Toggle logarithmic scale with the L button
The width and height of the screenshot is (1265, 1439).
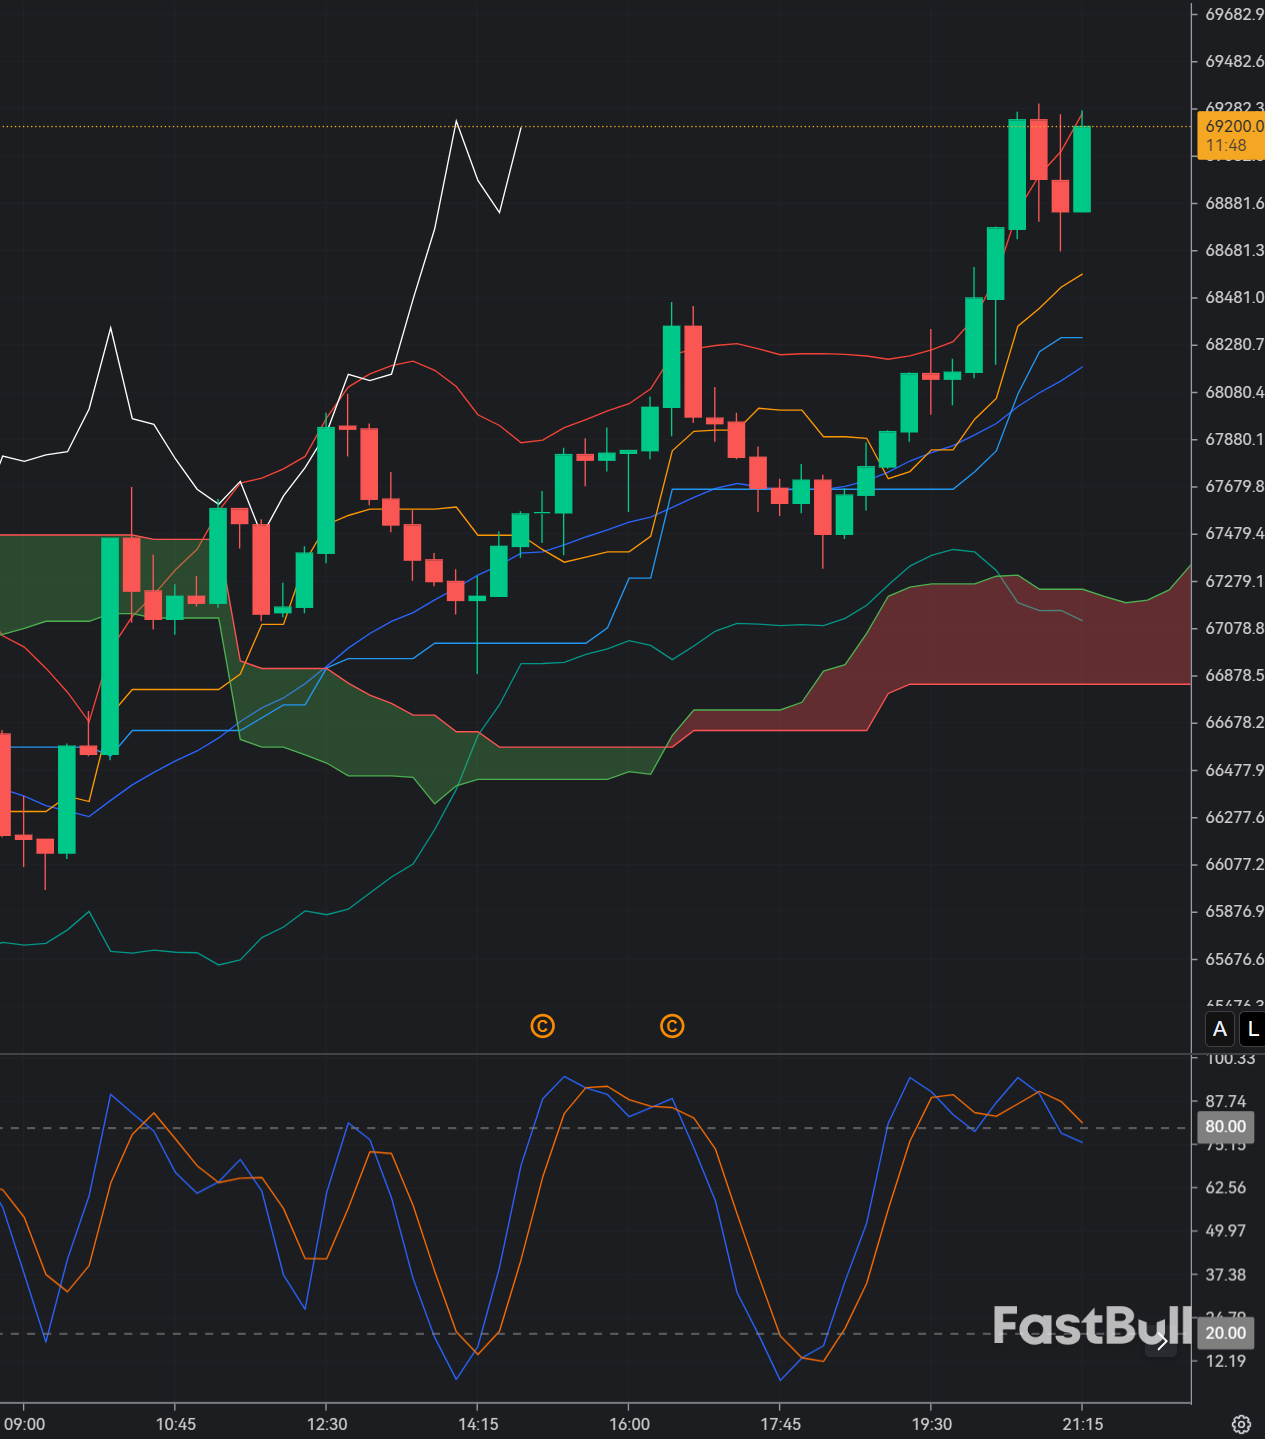(1251, 1029)
